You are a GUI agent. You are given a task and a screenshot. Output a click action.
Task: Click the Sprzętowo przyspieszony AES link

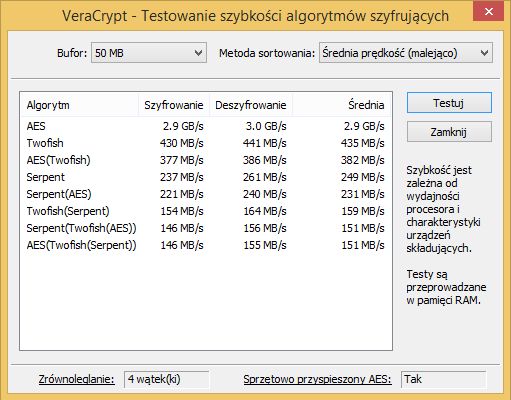[317, 379]
